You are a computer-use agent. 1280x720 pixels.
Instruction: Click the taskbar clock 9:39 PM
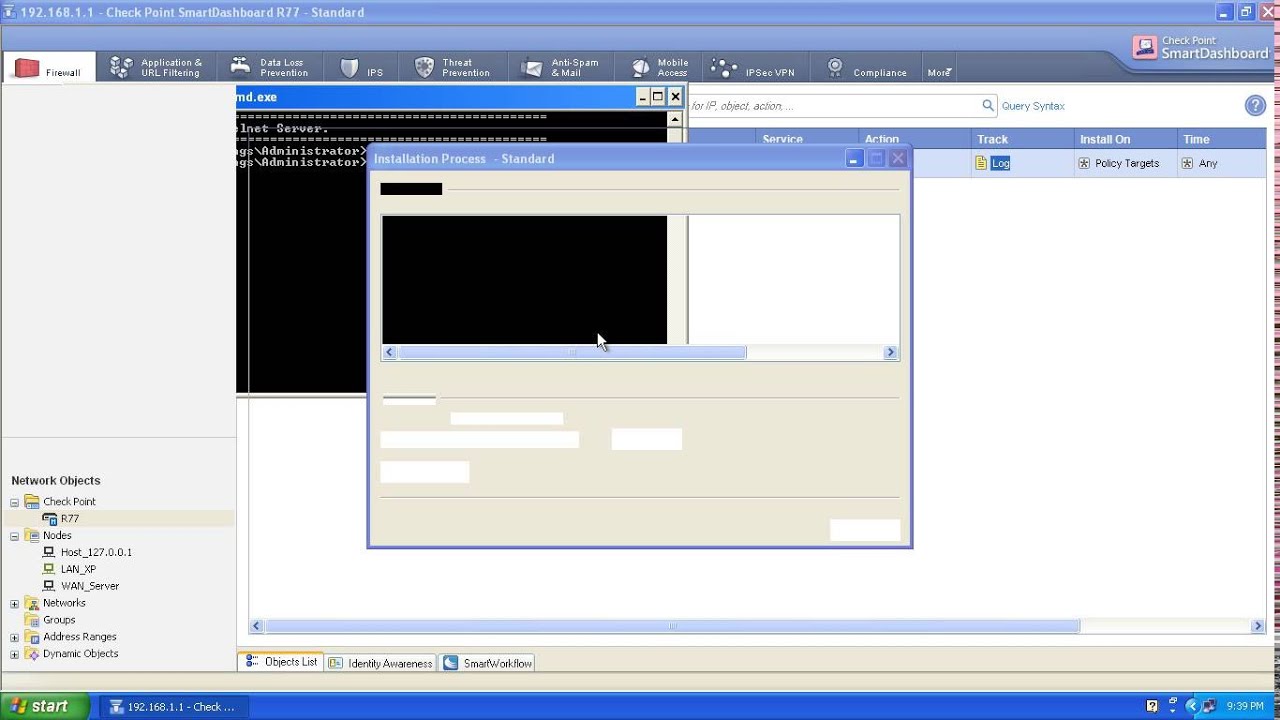(1245, 706)
